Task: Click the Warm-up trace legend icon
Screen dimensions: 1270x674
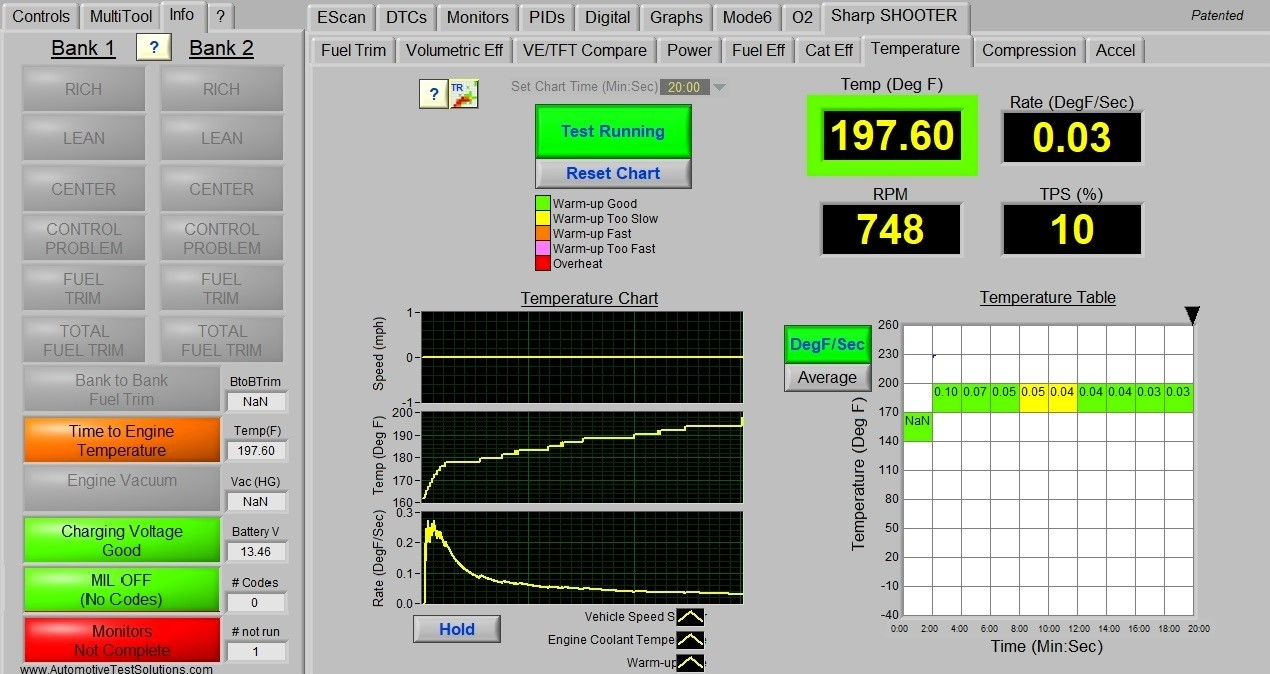Action: point(690,662)
